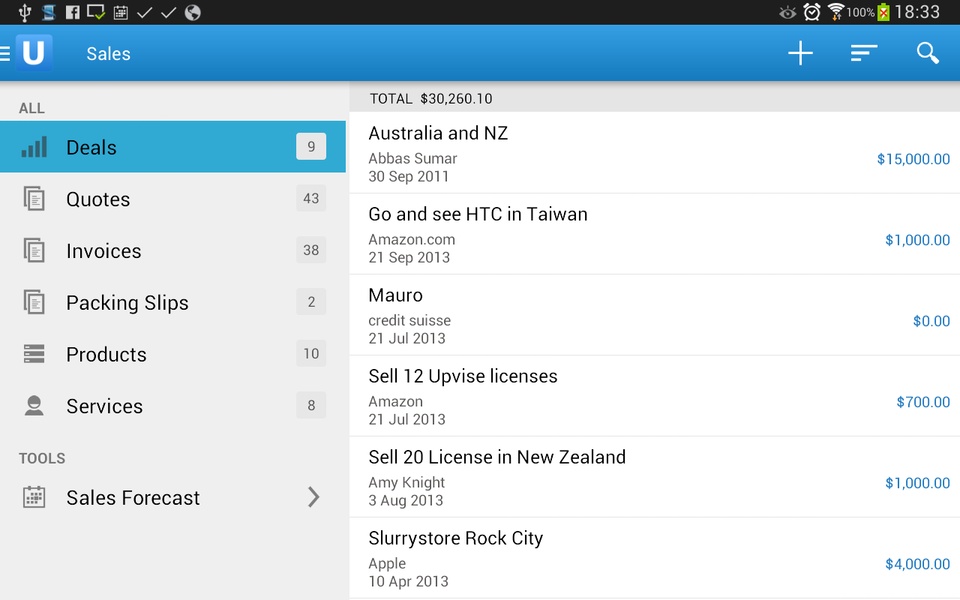Open Slurrystore Rock City deal
This screenshot has height=600, width=960.
point(654,558)
